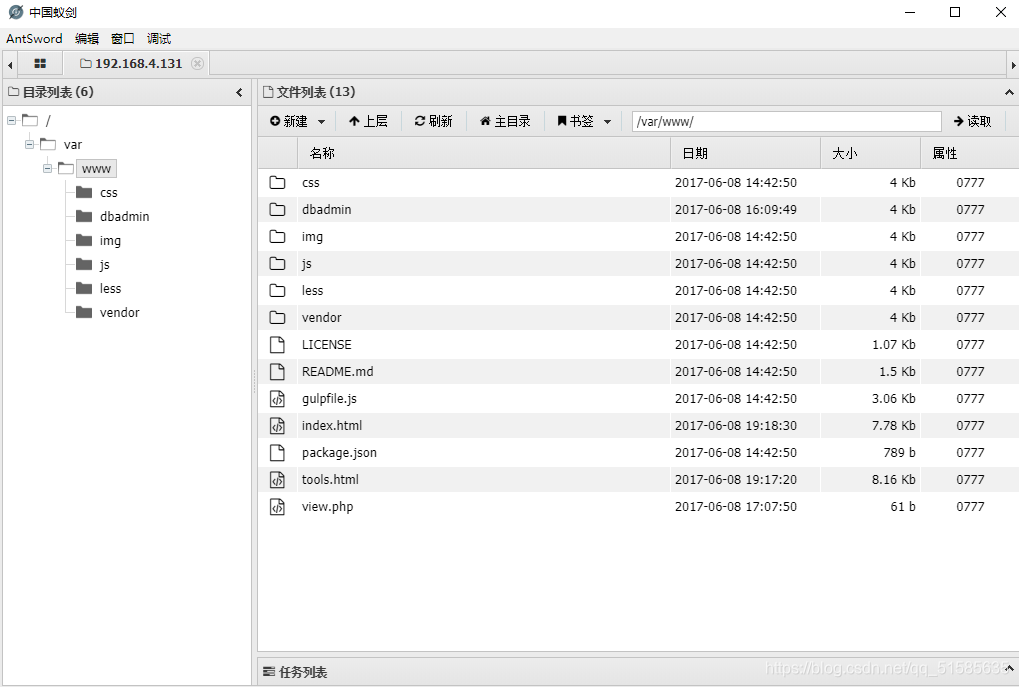Select the css folder icon in the tree

click(84, 192)
